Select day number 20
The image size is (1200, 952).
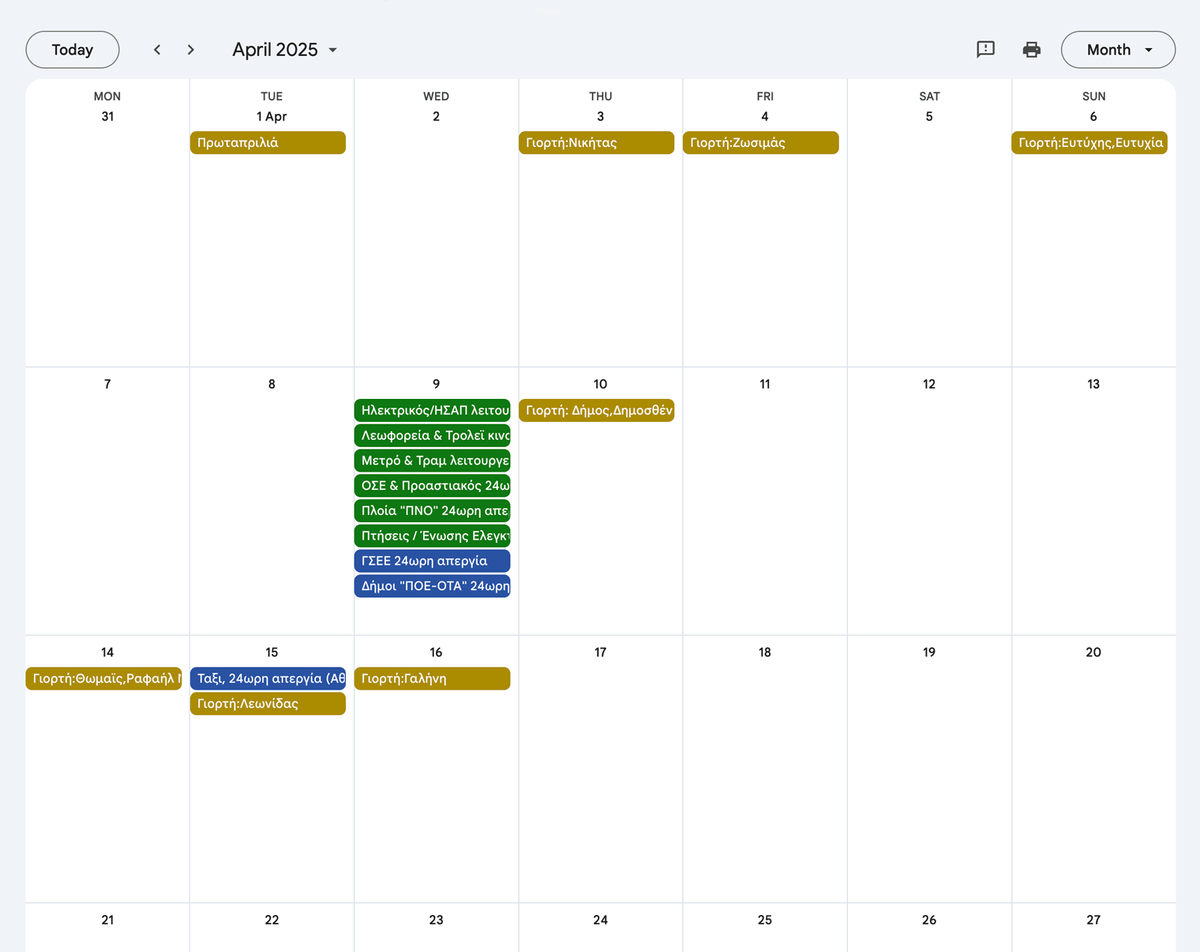[1094, 652]
